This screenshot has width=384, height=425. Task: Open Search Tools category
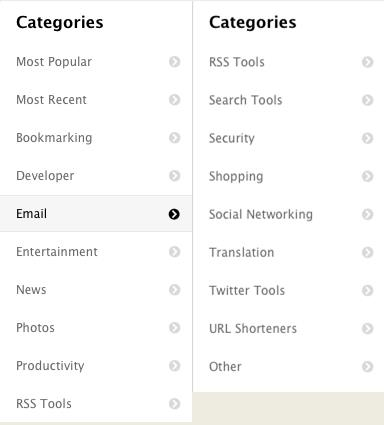point(289,100)
